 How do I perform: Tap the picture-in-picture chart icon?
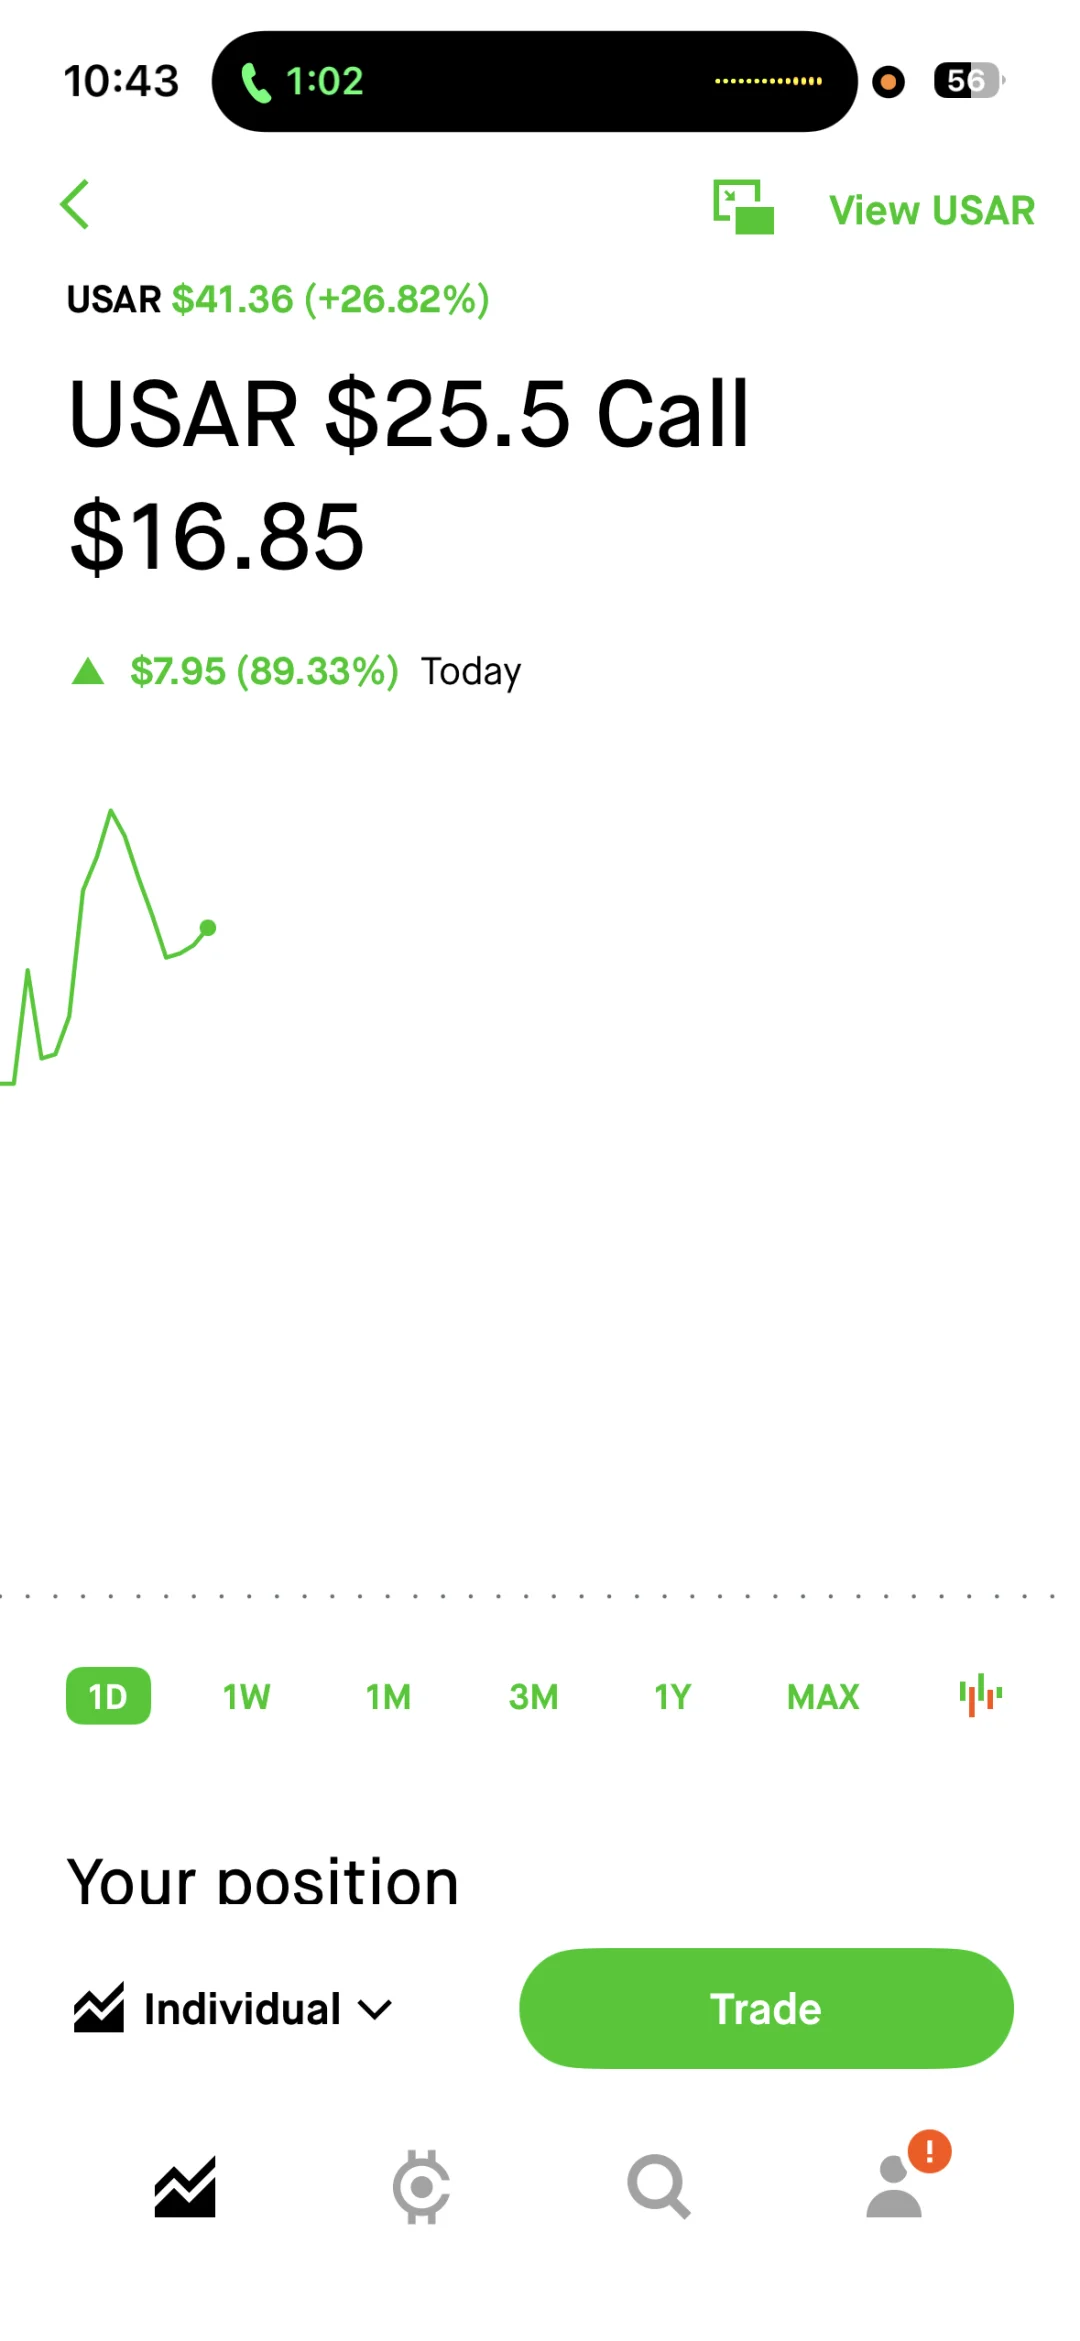(743, 207)
